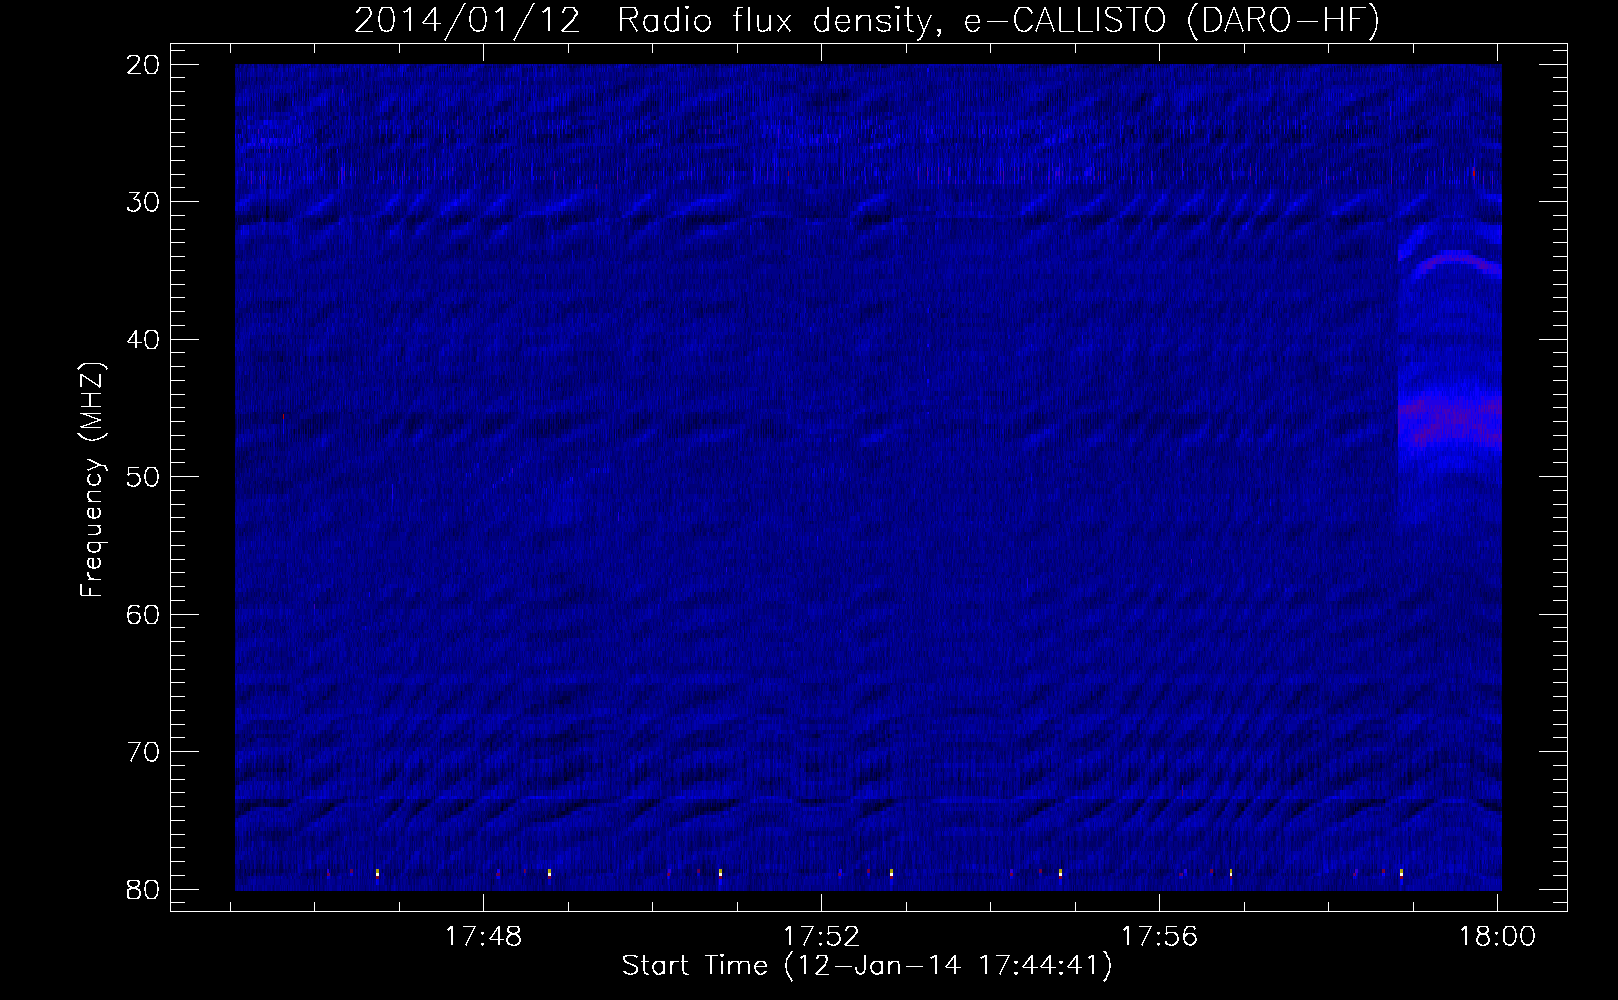Click the 60 MHz frequency tick label
The height and width of the screenshot is (1000, 1618).
143,614
